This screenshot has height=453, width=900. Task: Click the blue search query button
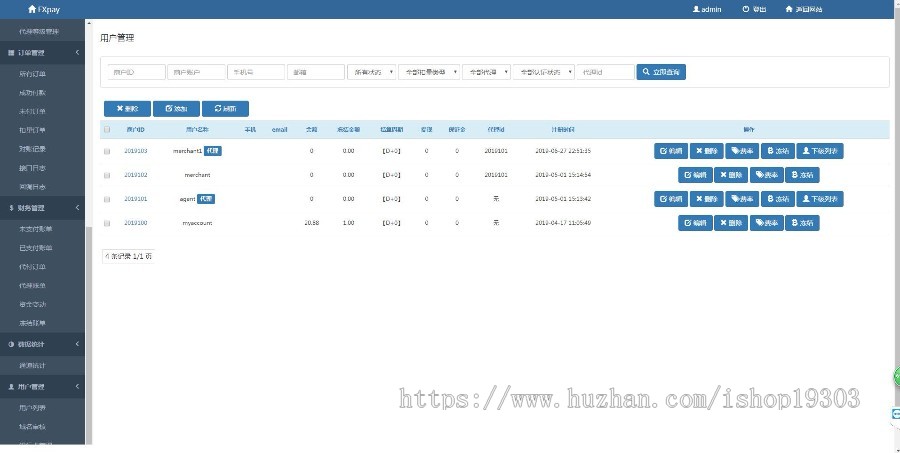[661, 72]
